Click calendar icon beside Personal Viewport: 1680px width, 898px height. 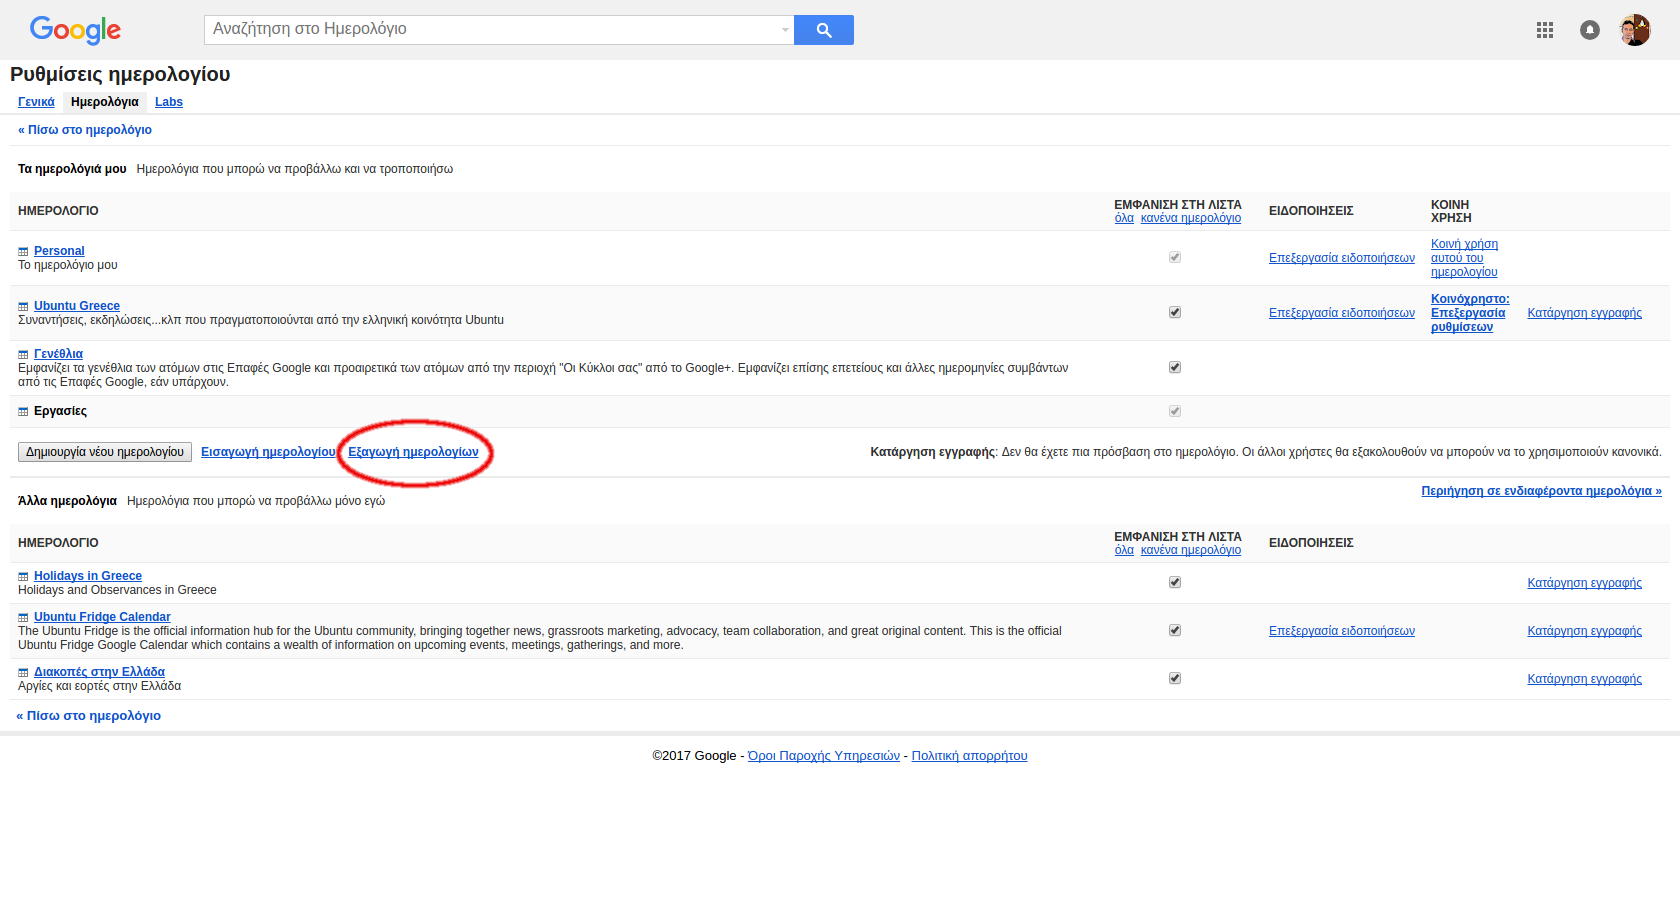point(23,252)
